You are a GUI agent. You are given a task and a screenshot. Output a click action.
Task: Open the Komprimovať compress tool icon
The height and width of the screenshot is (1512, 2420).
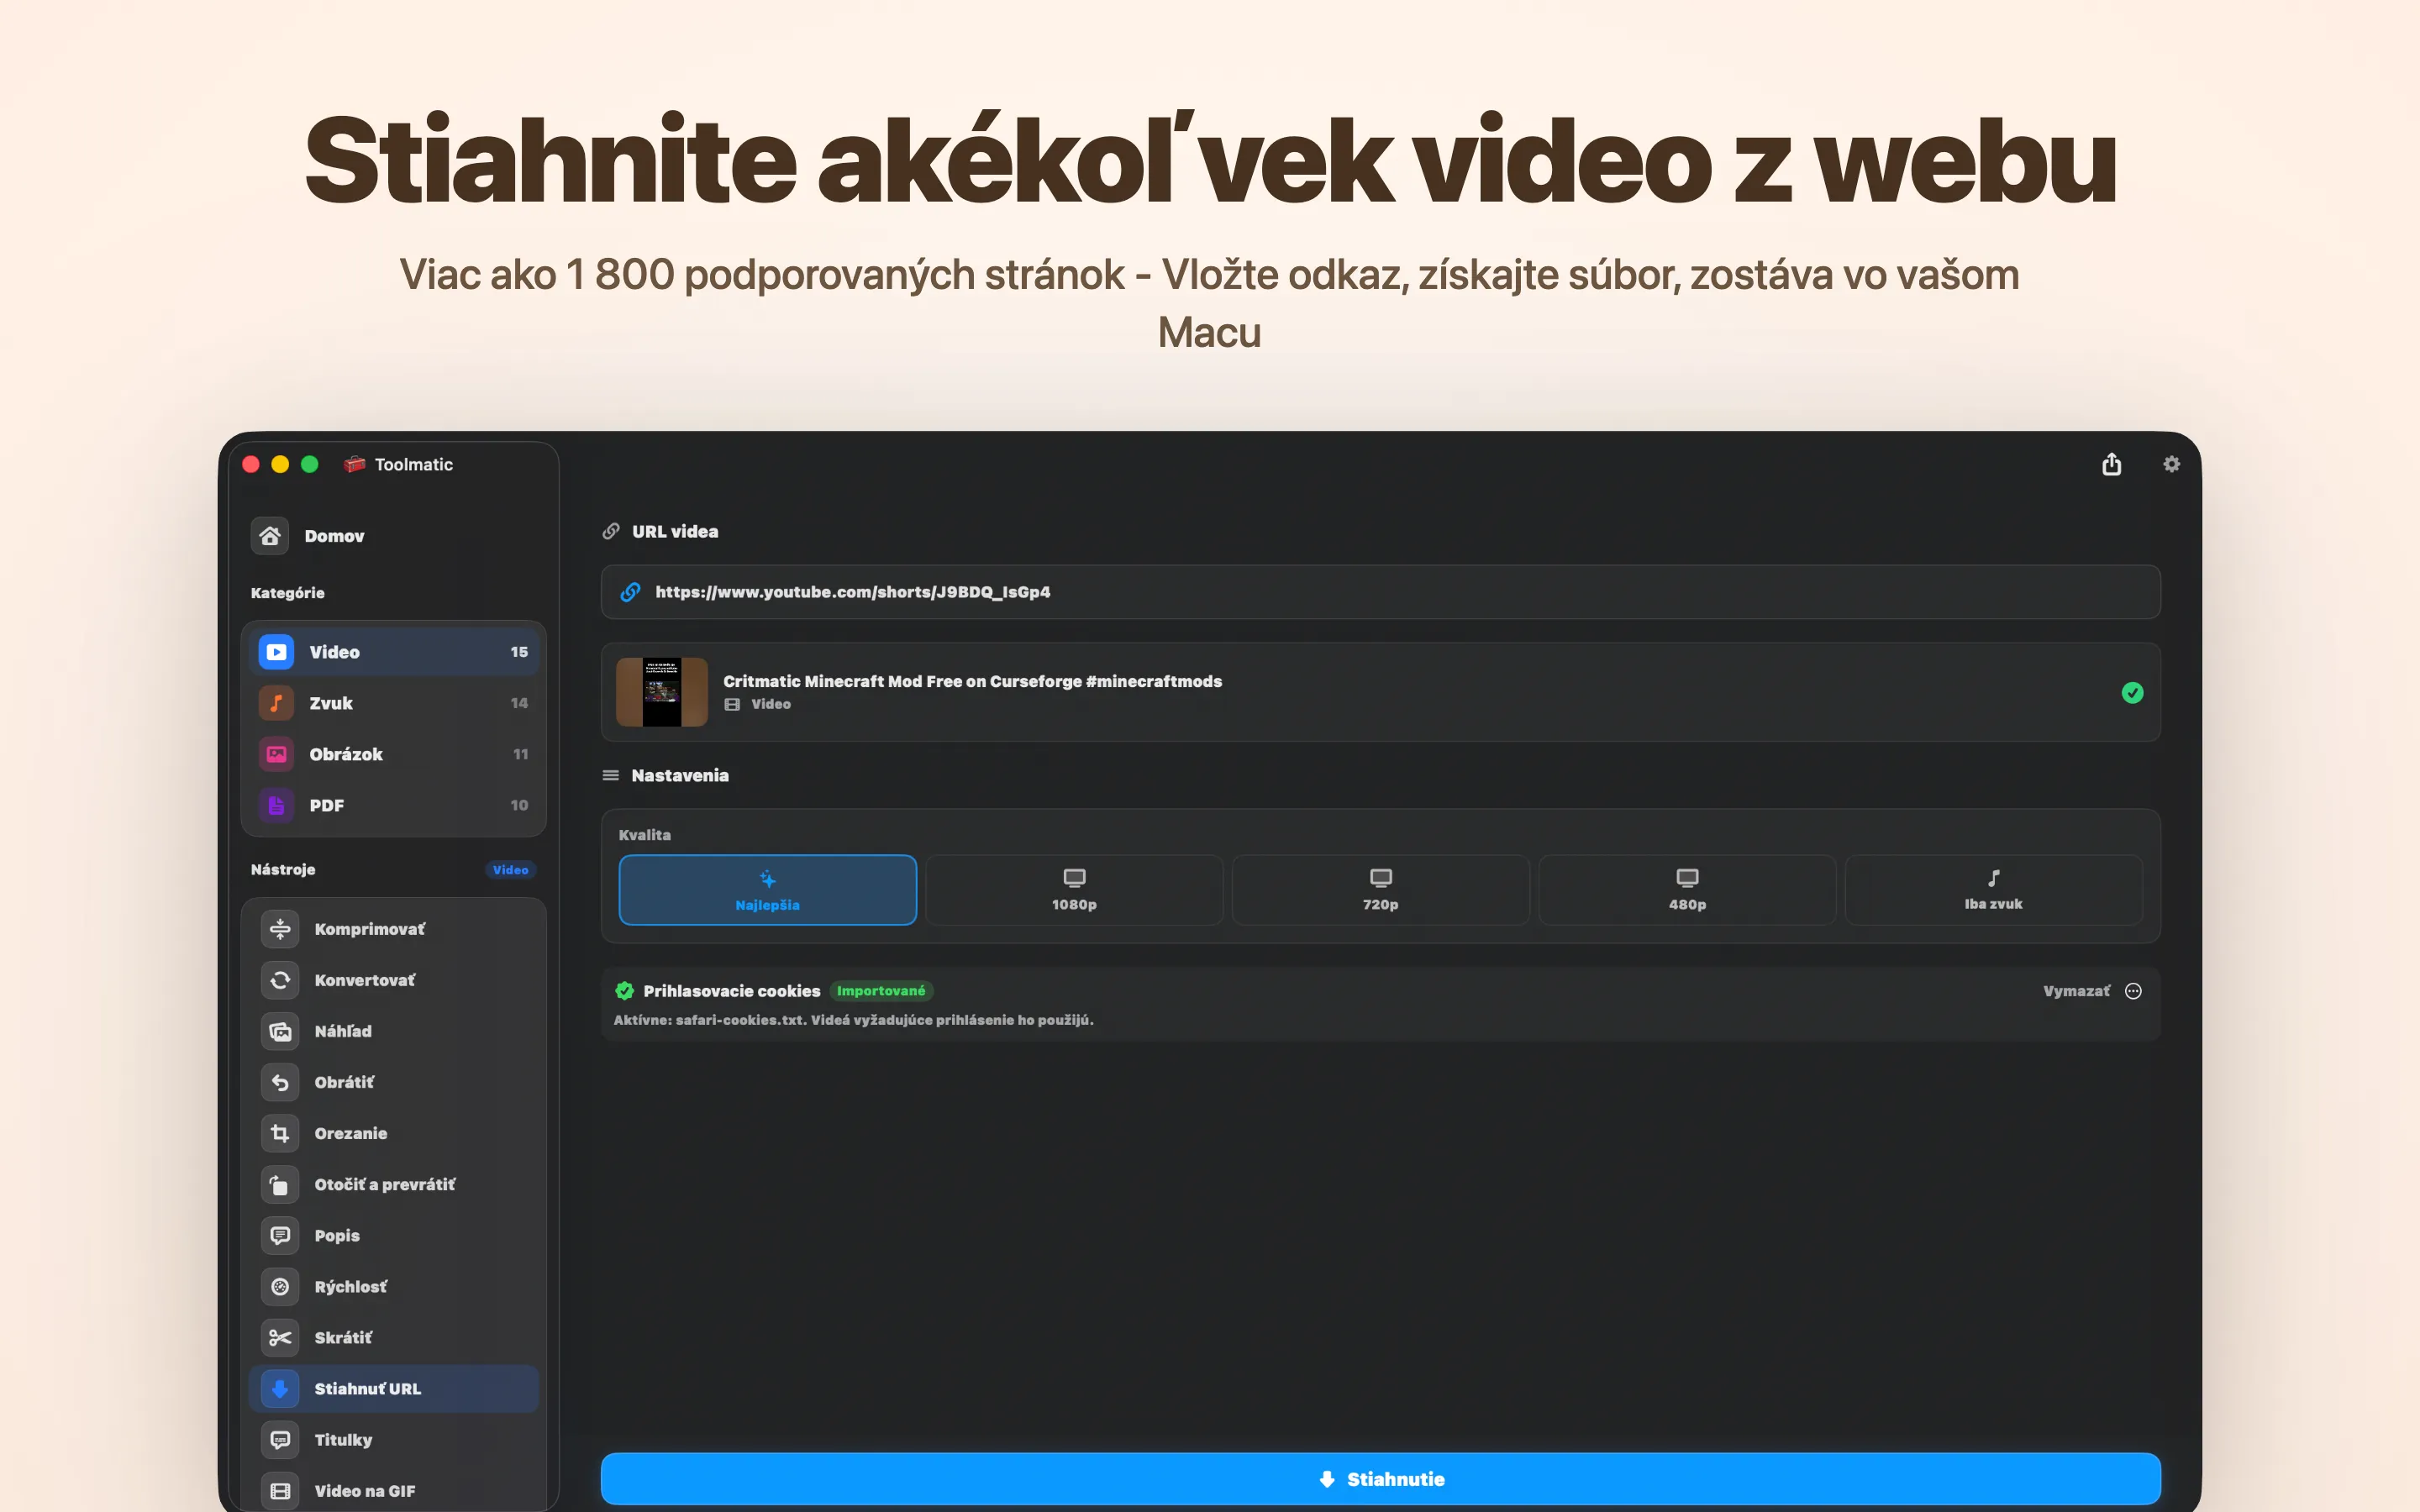tap(280, 929)
